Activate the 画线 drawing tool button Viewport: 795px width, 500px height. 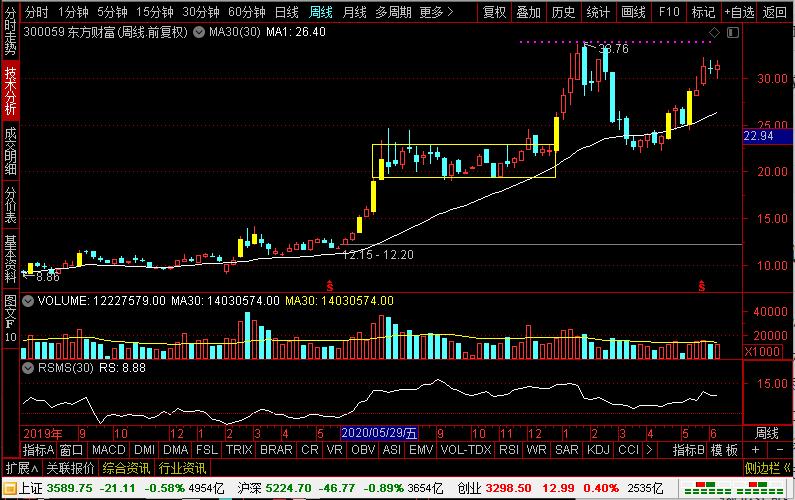tap(633, 12)
